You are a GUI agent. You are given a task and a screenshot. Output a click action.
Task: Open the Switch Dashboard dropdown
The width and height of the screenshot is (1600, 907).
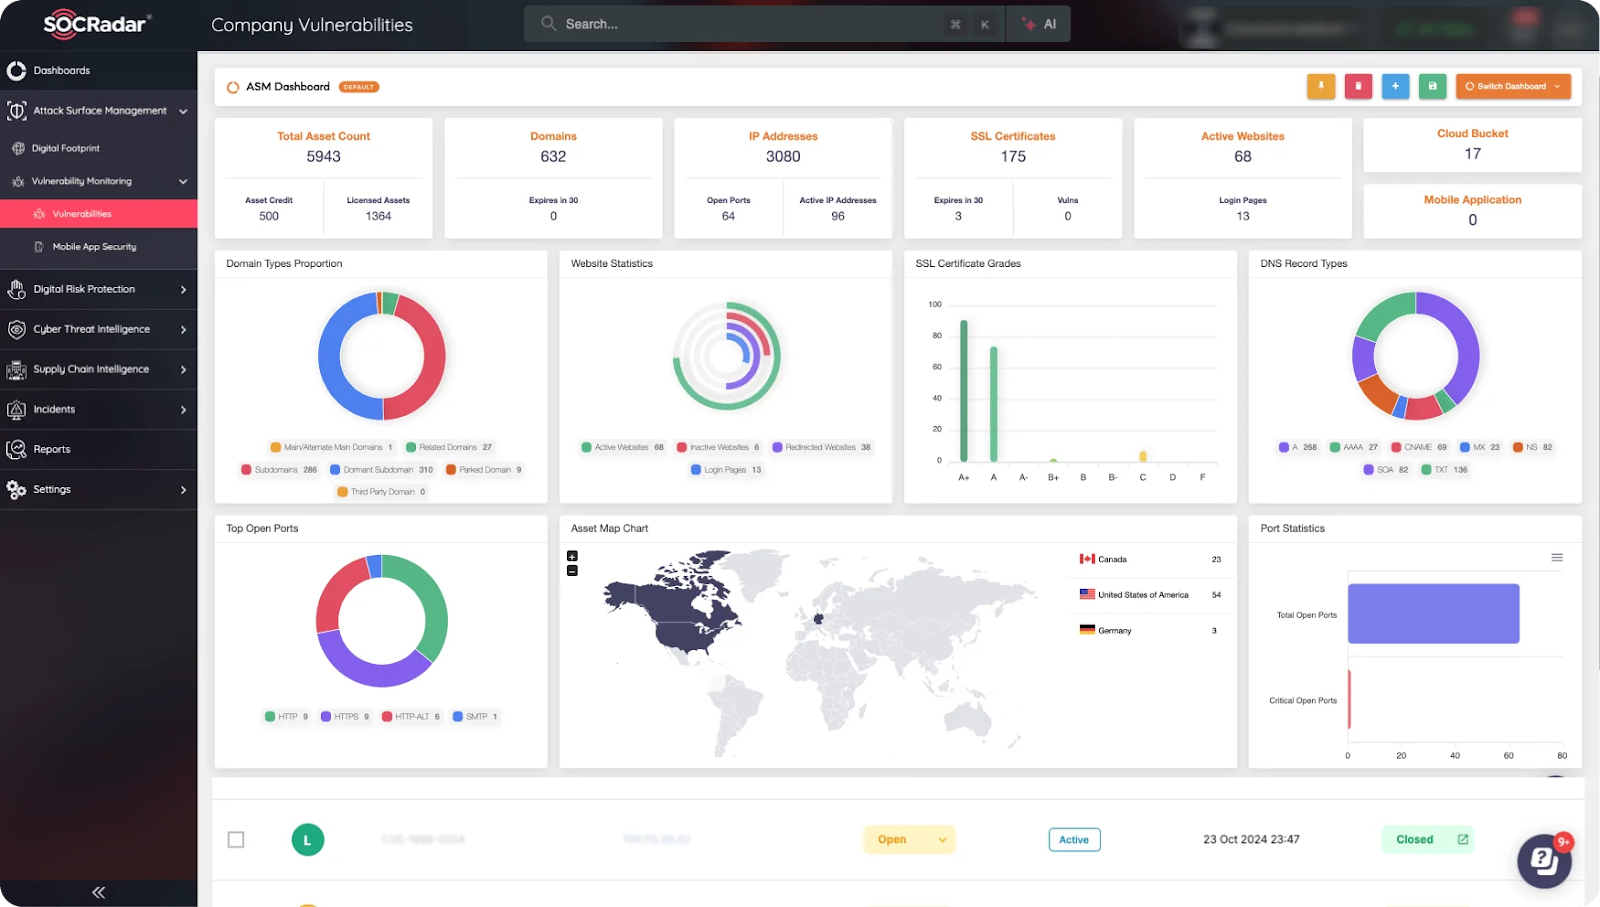(1512, 86)
